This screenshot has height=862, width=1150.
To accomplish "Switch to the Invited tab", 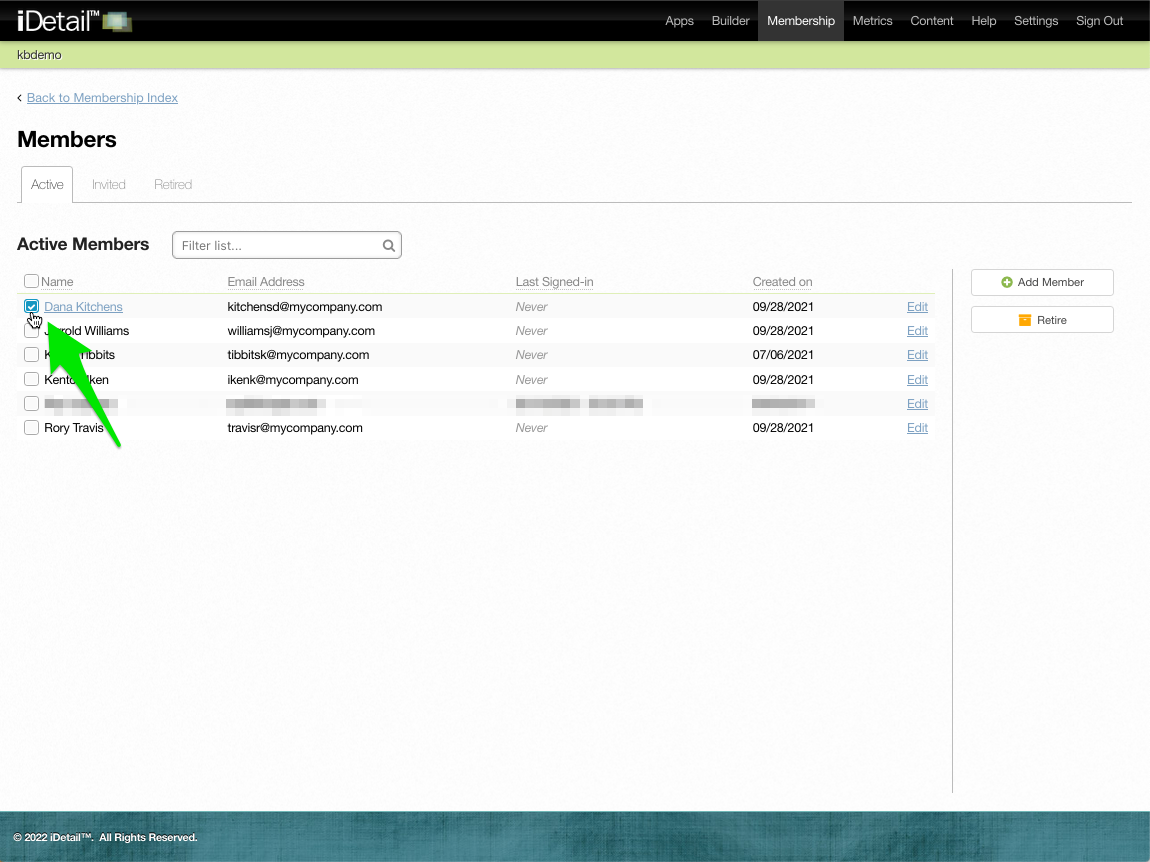I will pyautogui.click(x=109, y=185).
